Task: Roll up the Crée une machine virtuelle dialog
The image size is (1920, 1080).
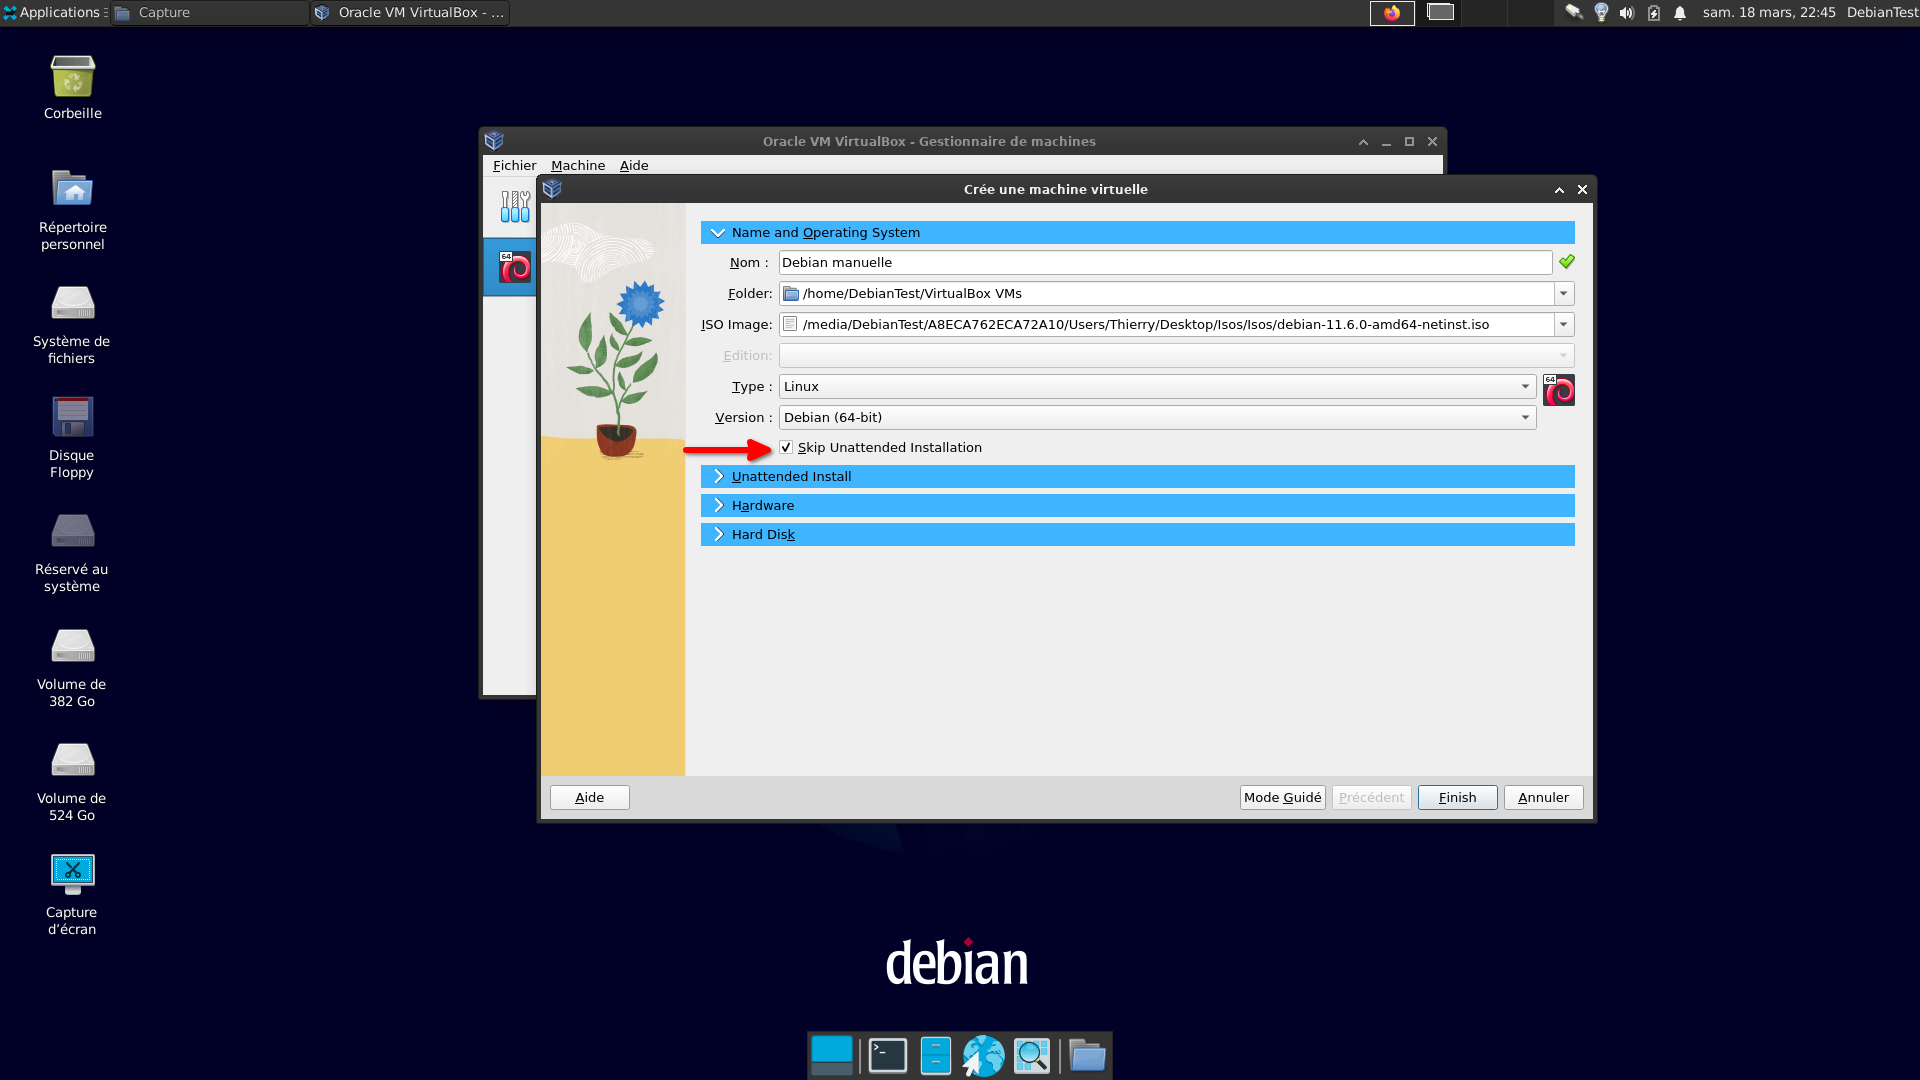Action: (1559, 190)
